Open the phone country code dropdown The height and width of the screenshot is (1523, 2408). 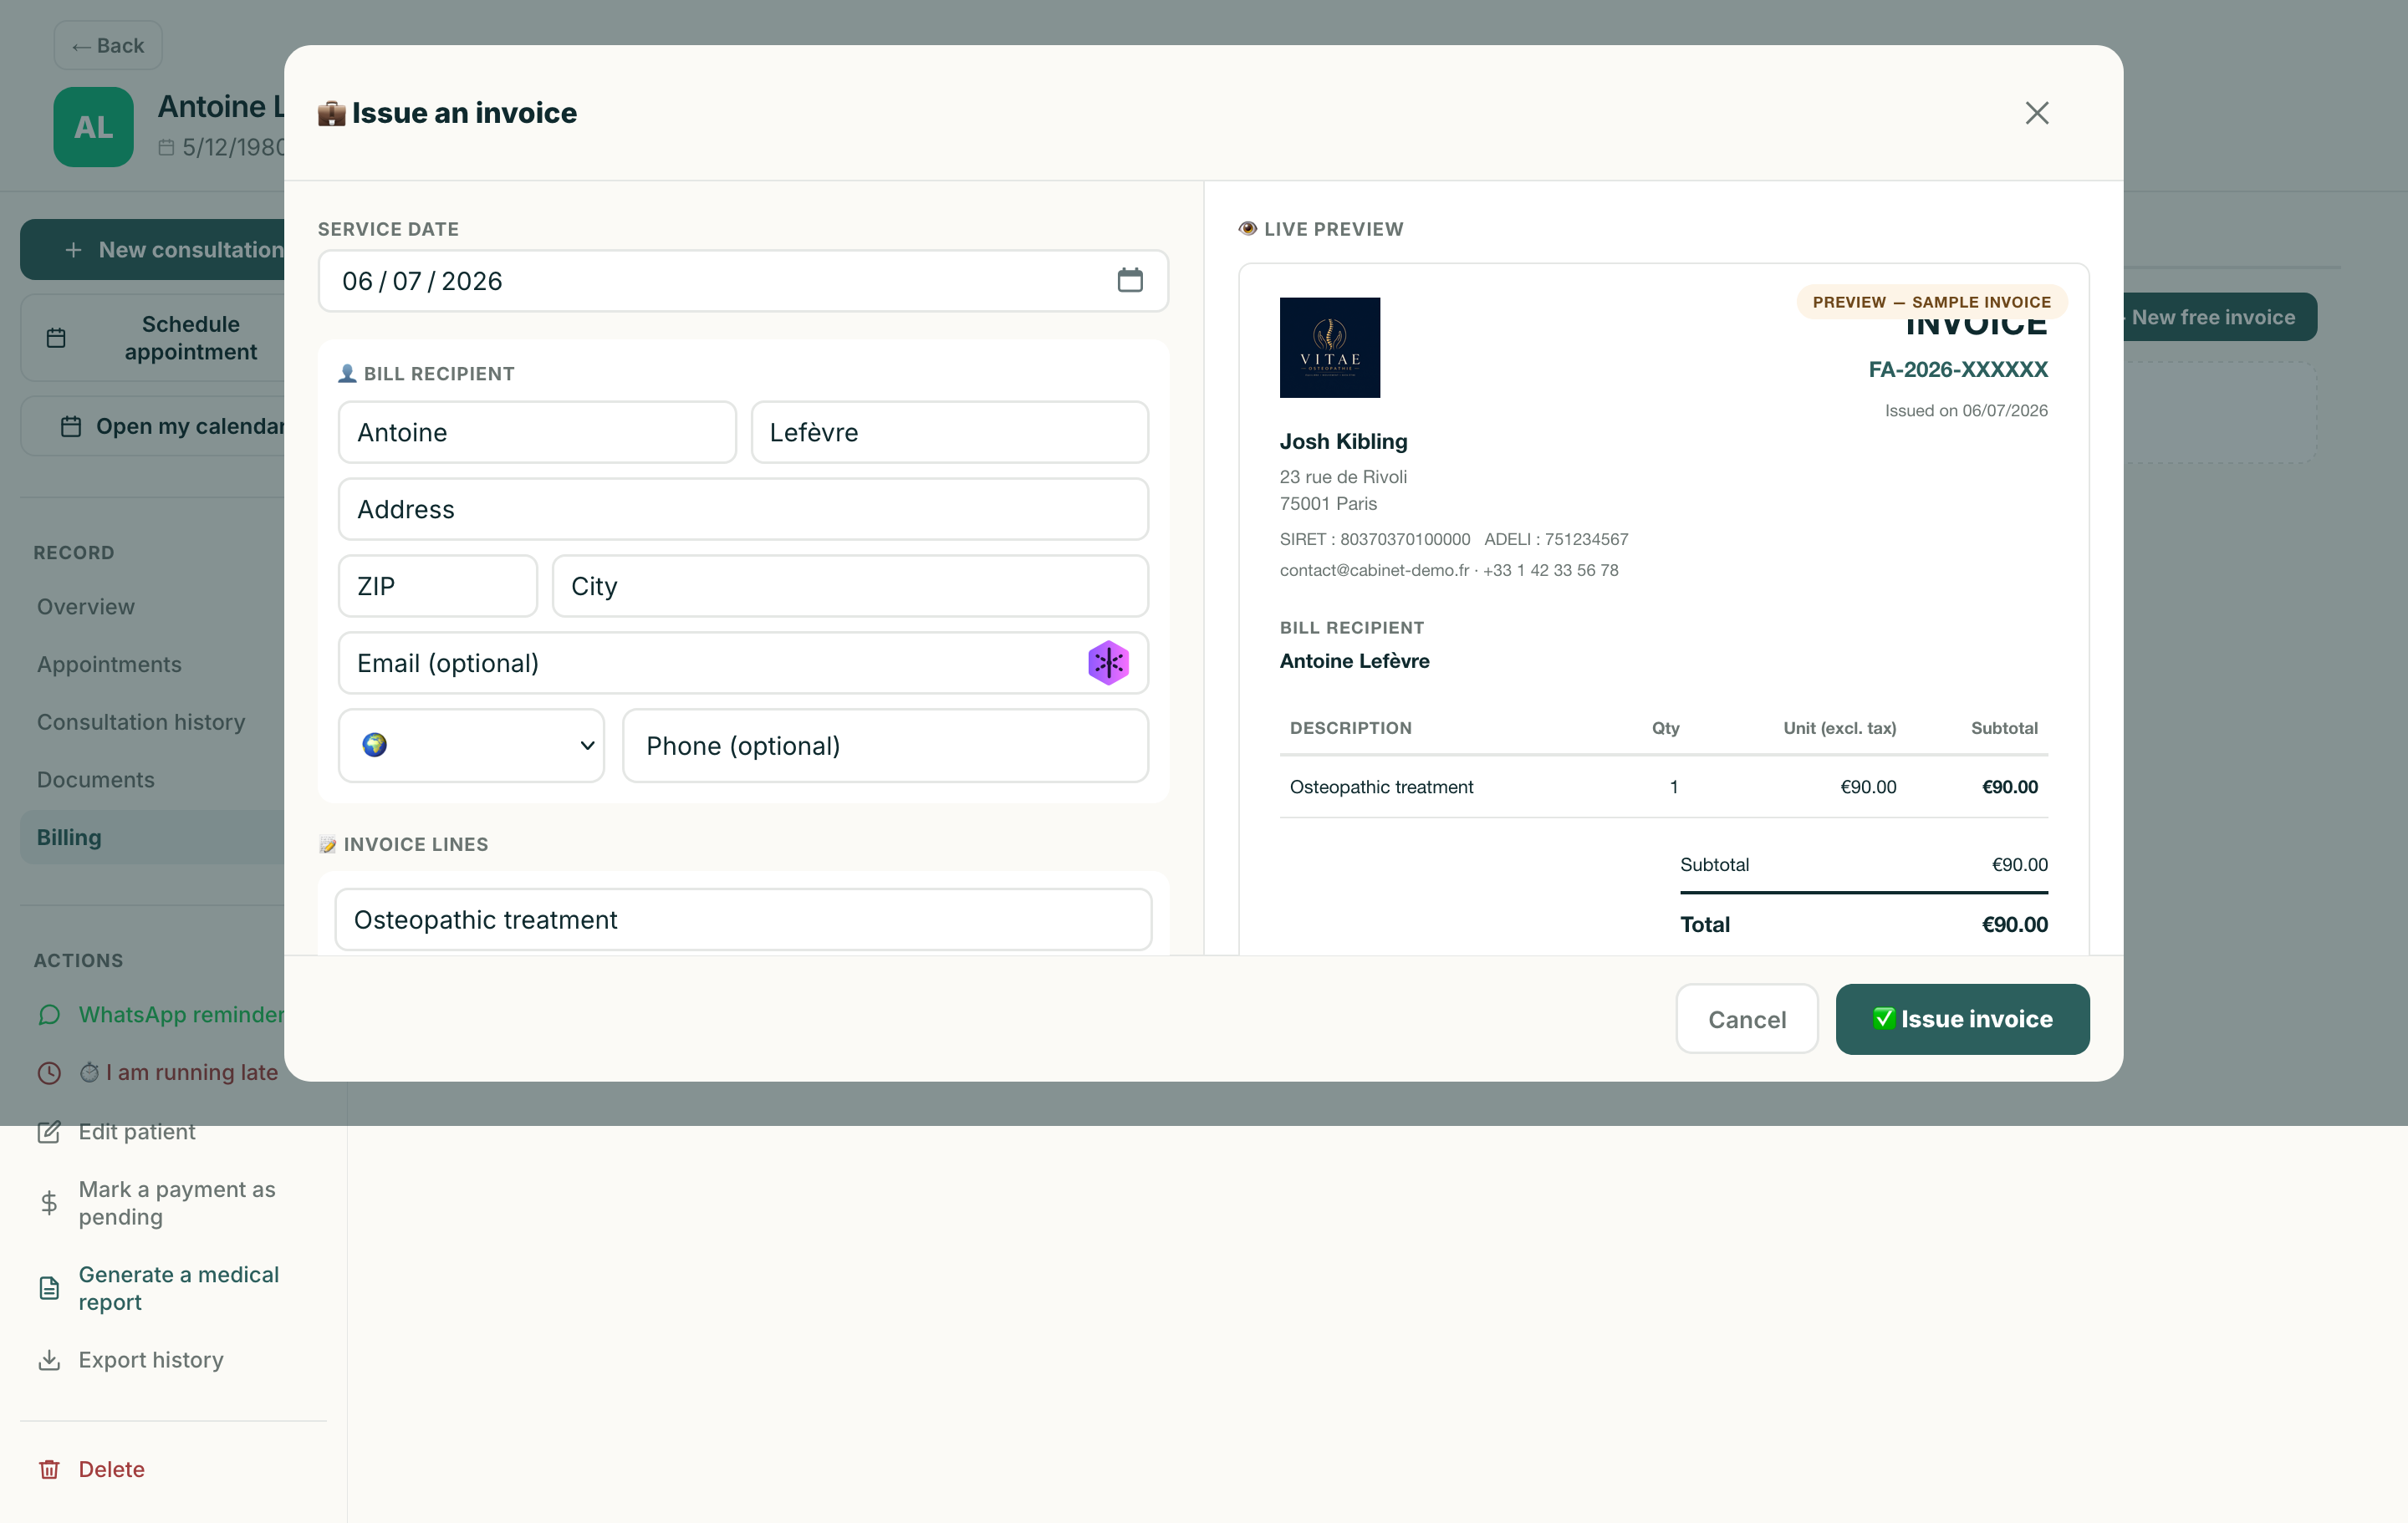(x=471, y=746)
